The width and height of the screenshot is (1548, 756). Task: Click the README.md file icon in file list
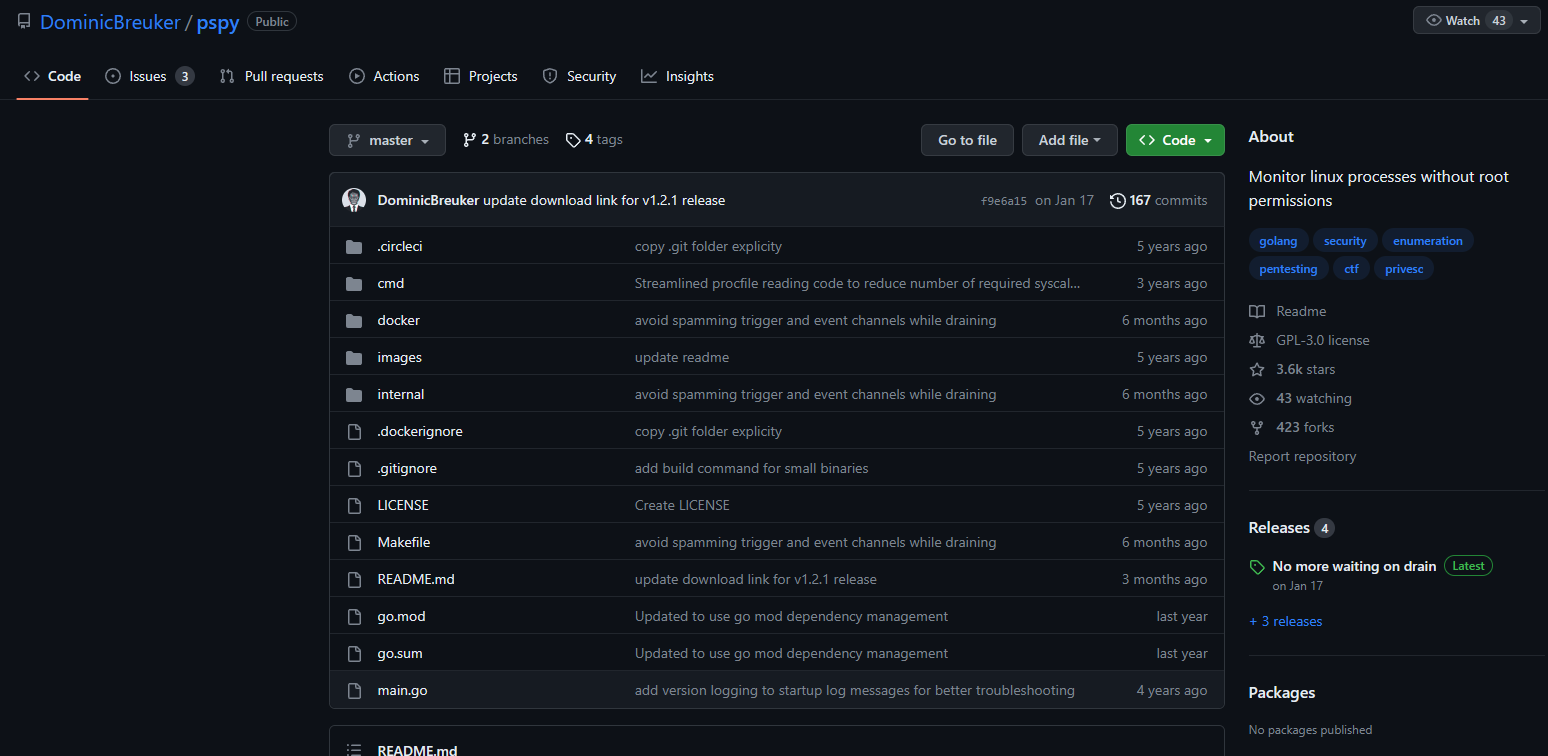pyautogui.click(x=353, y=579)
